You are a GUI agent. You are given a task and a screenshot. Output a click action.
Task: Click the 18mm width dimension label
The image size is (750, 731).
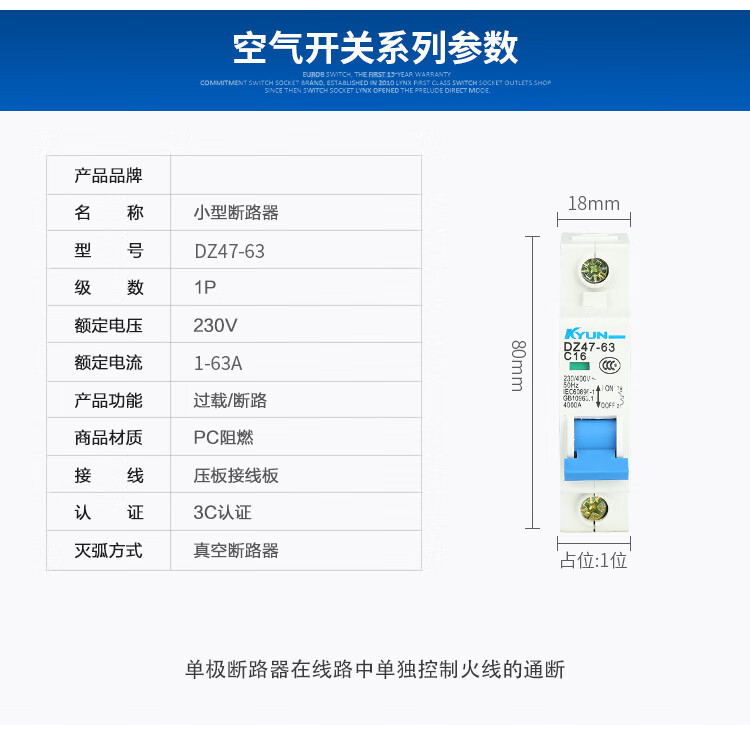point(593,204)
